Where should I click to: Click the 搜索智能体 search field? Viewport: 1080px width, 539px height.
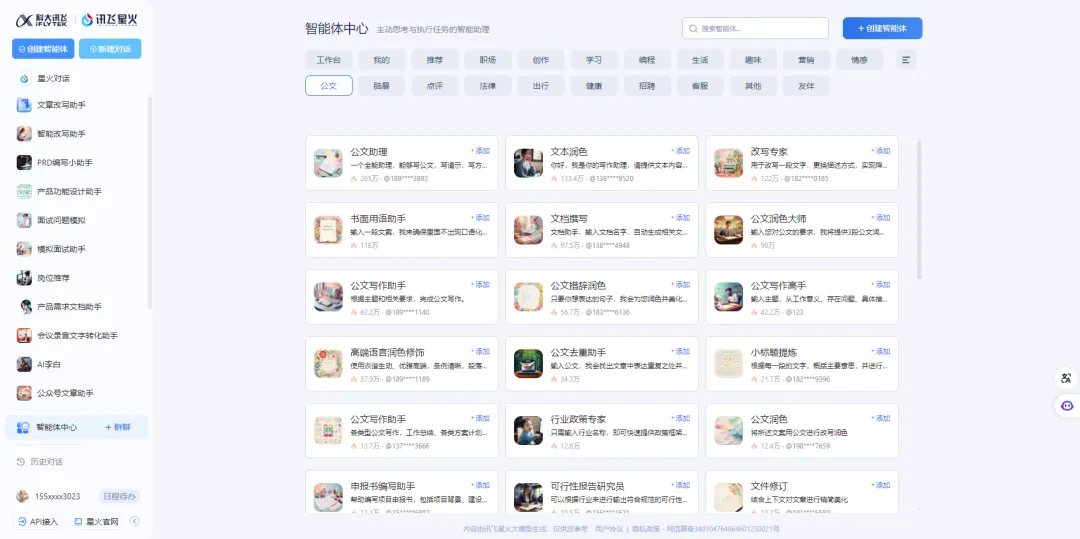(x=756, y=28)
